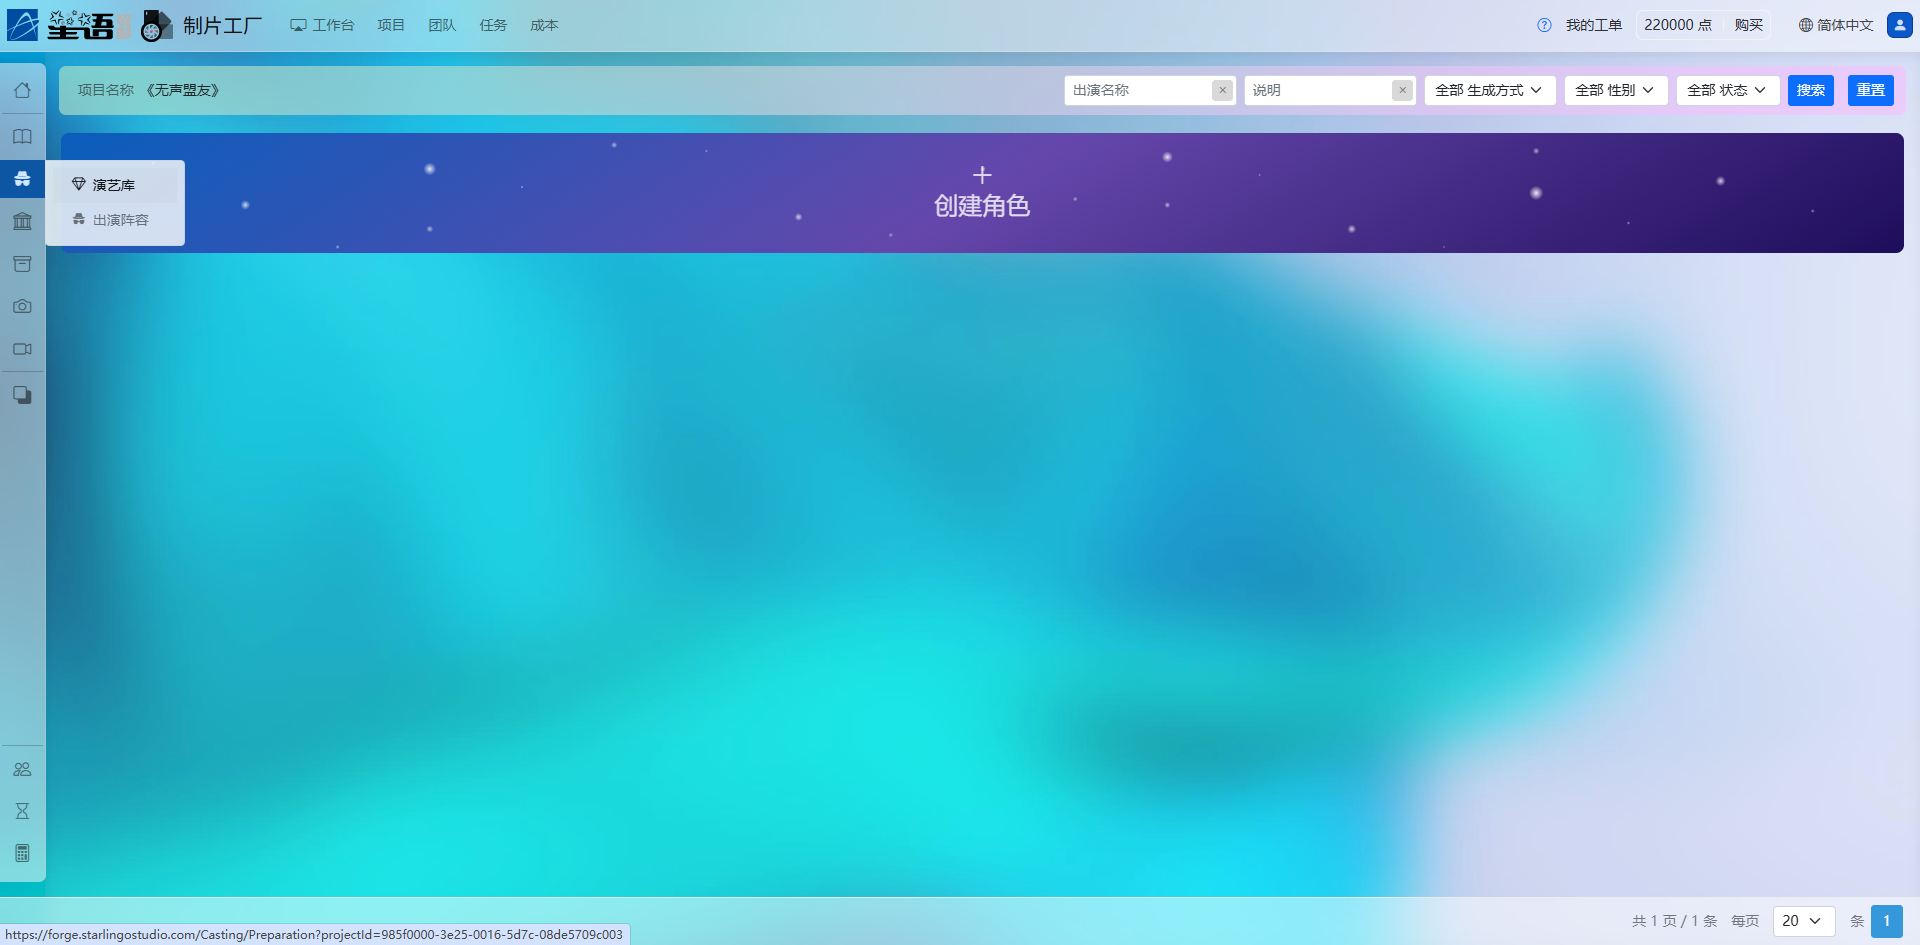Open the calculator icon in the sidebar
Screen dimensions: 1920x945
click(x=22, y=853)
